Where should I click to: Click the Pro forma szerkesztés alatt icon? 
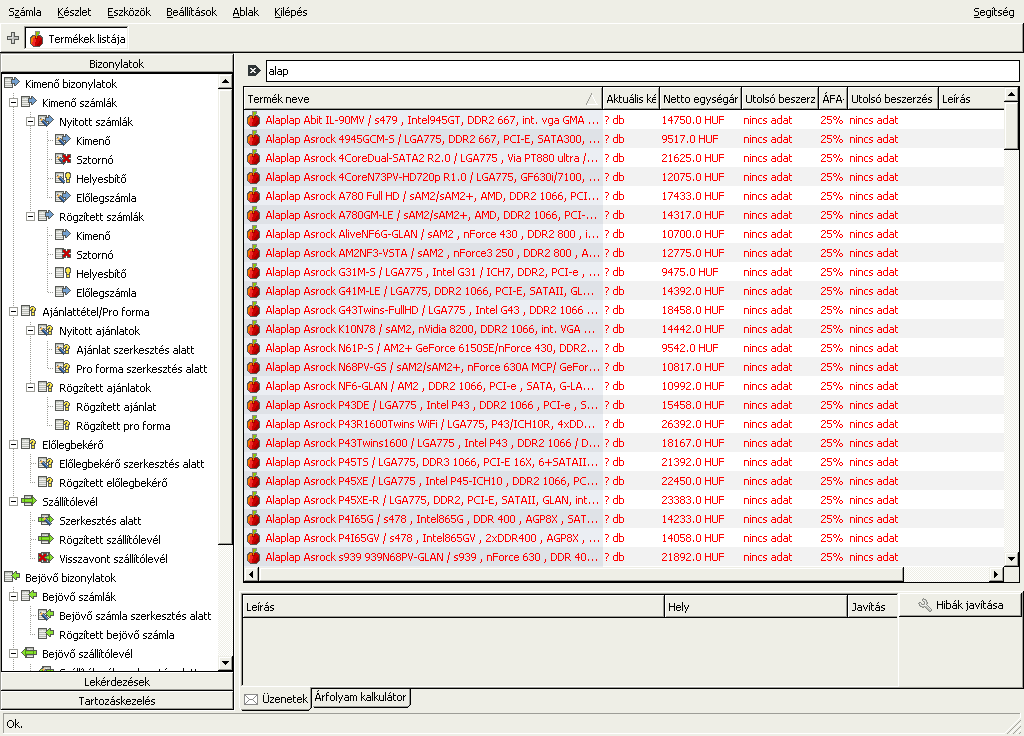pyautogui.click(x=63, y=368)
